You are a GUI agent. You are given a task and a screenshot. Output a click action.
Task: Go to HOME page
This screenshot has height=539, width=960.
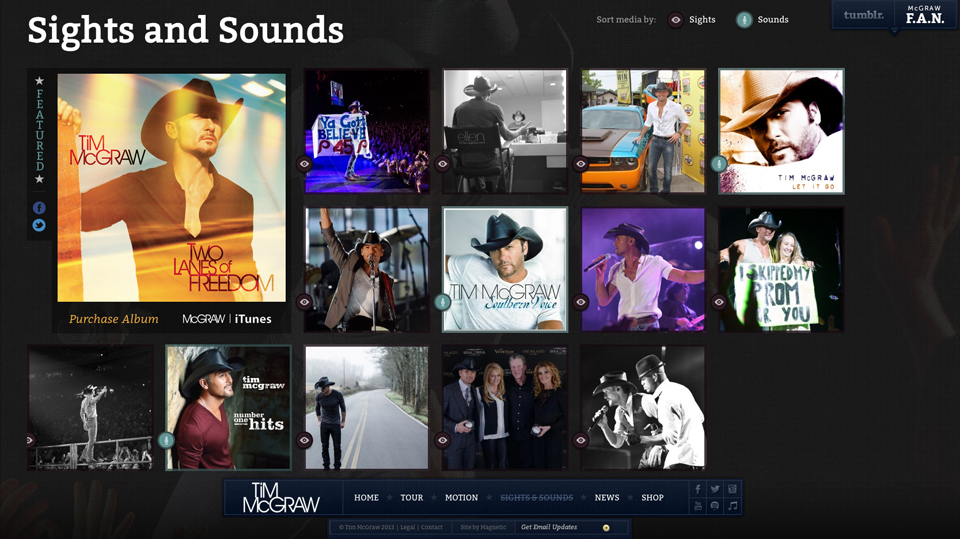tap(366, 498)
